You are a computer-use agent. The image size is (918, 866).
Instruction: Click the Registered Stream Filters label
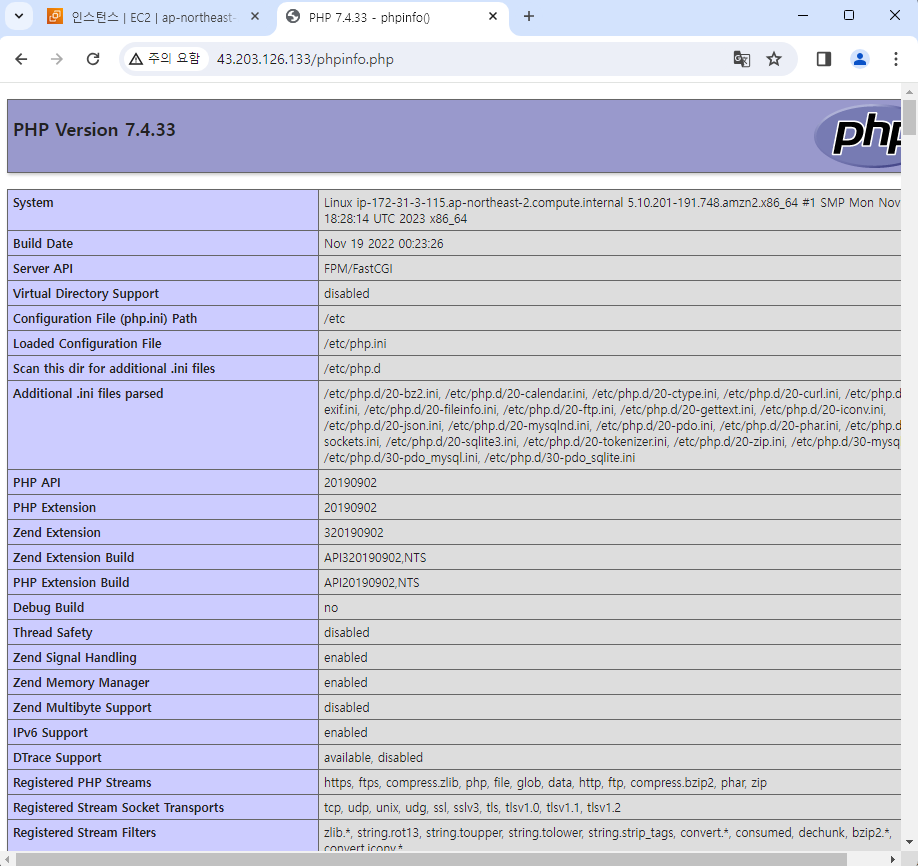tap(84, 833)
